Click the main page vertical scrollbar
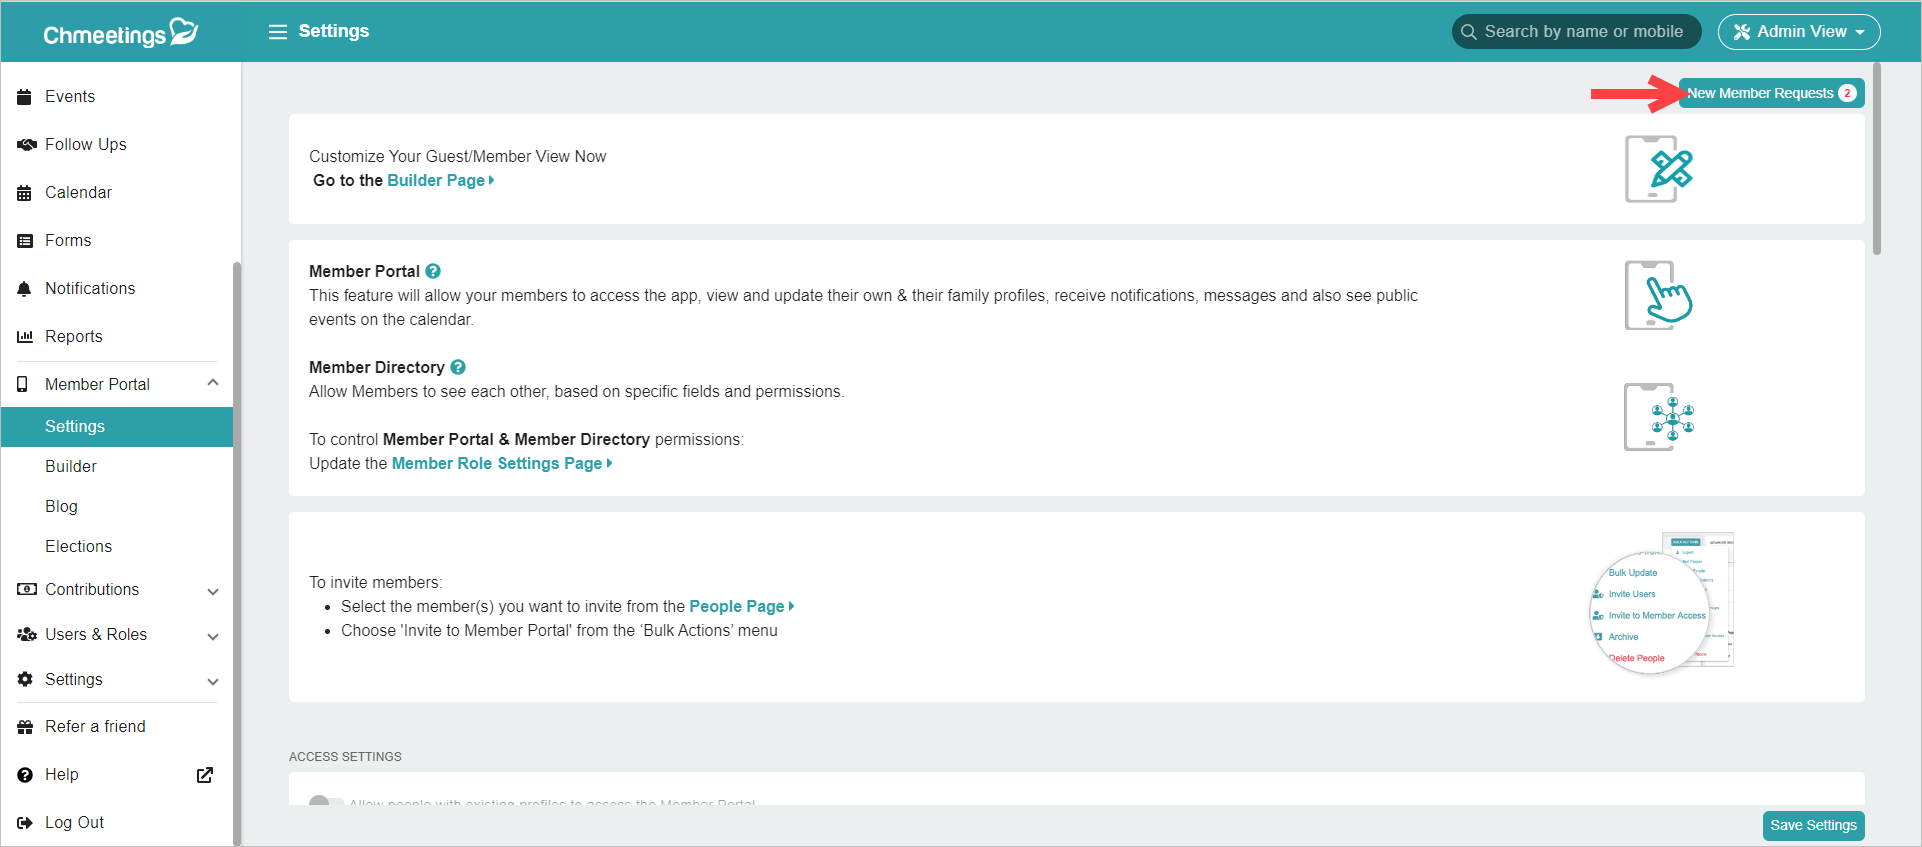 [x=1877, y=160]
